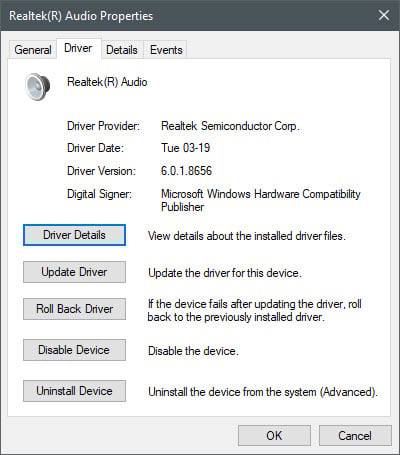The width and height of the screenshot is (400, 455).
Task: Confirm with the OK button
Action: point(274,436)
